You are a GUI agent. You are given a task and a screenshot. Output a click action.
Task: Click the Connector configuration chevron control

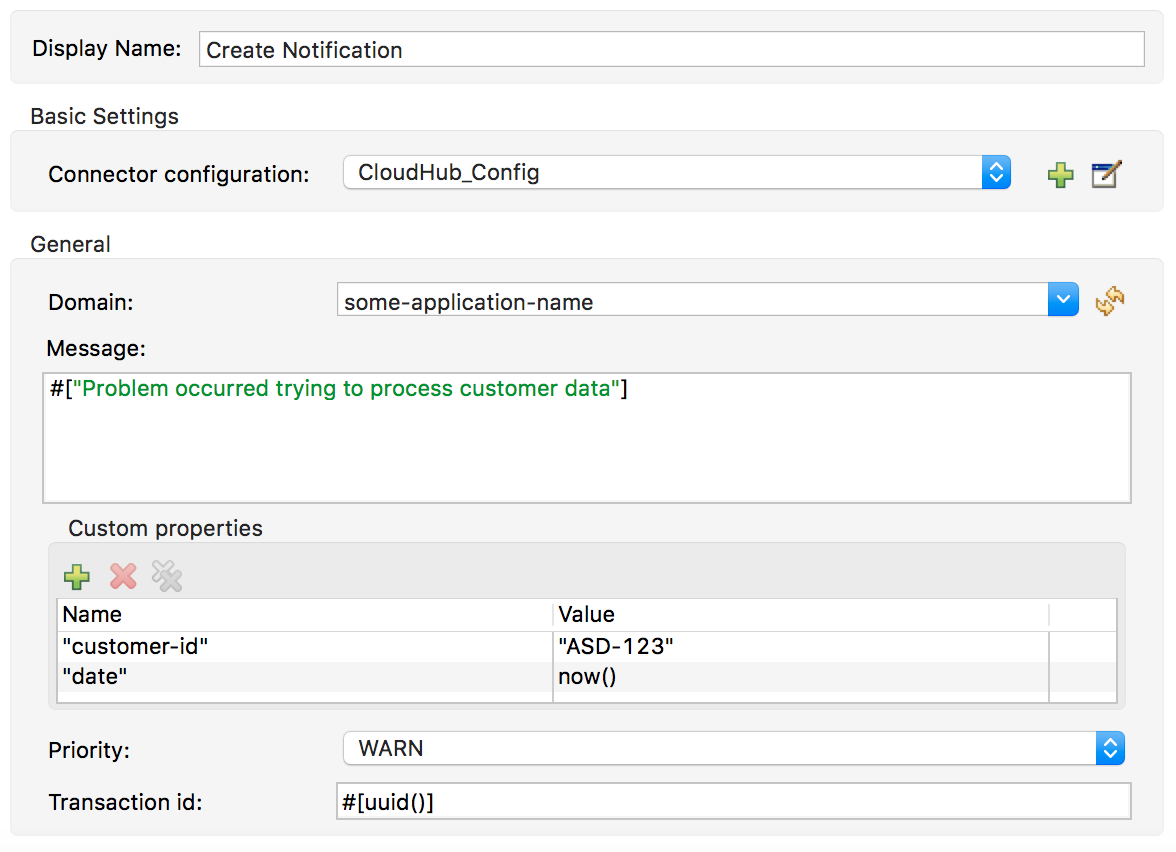(996, 172)
